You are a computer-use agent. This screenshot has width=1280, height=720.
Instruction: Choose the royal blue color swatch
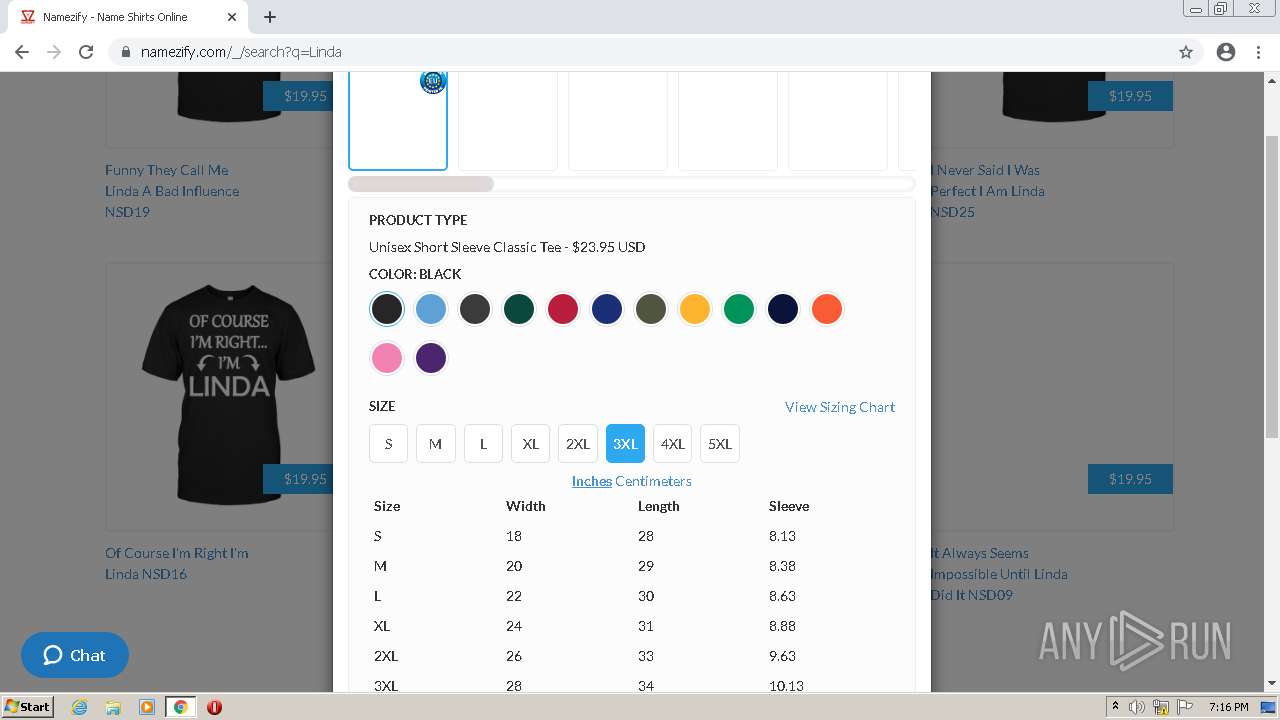(607, 309)
